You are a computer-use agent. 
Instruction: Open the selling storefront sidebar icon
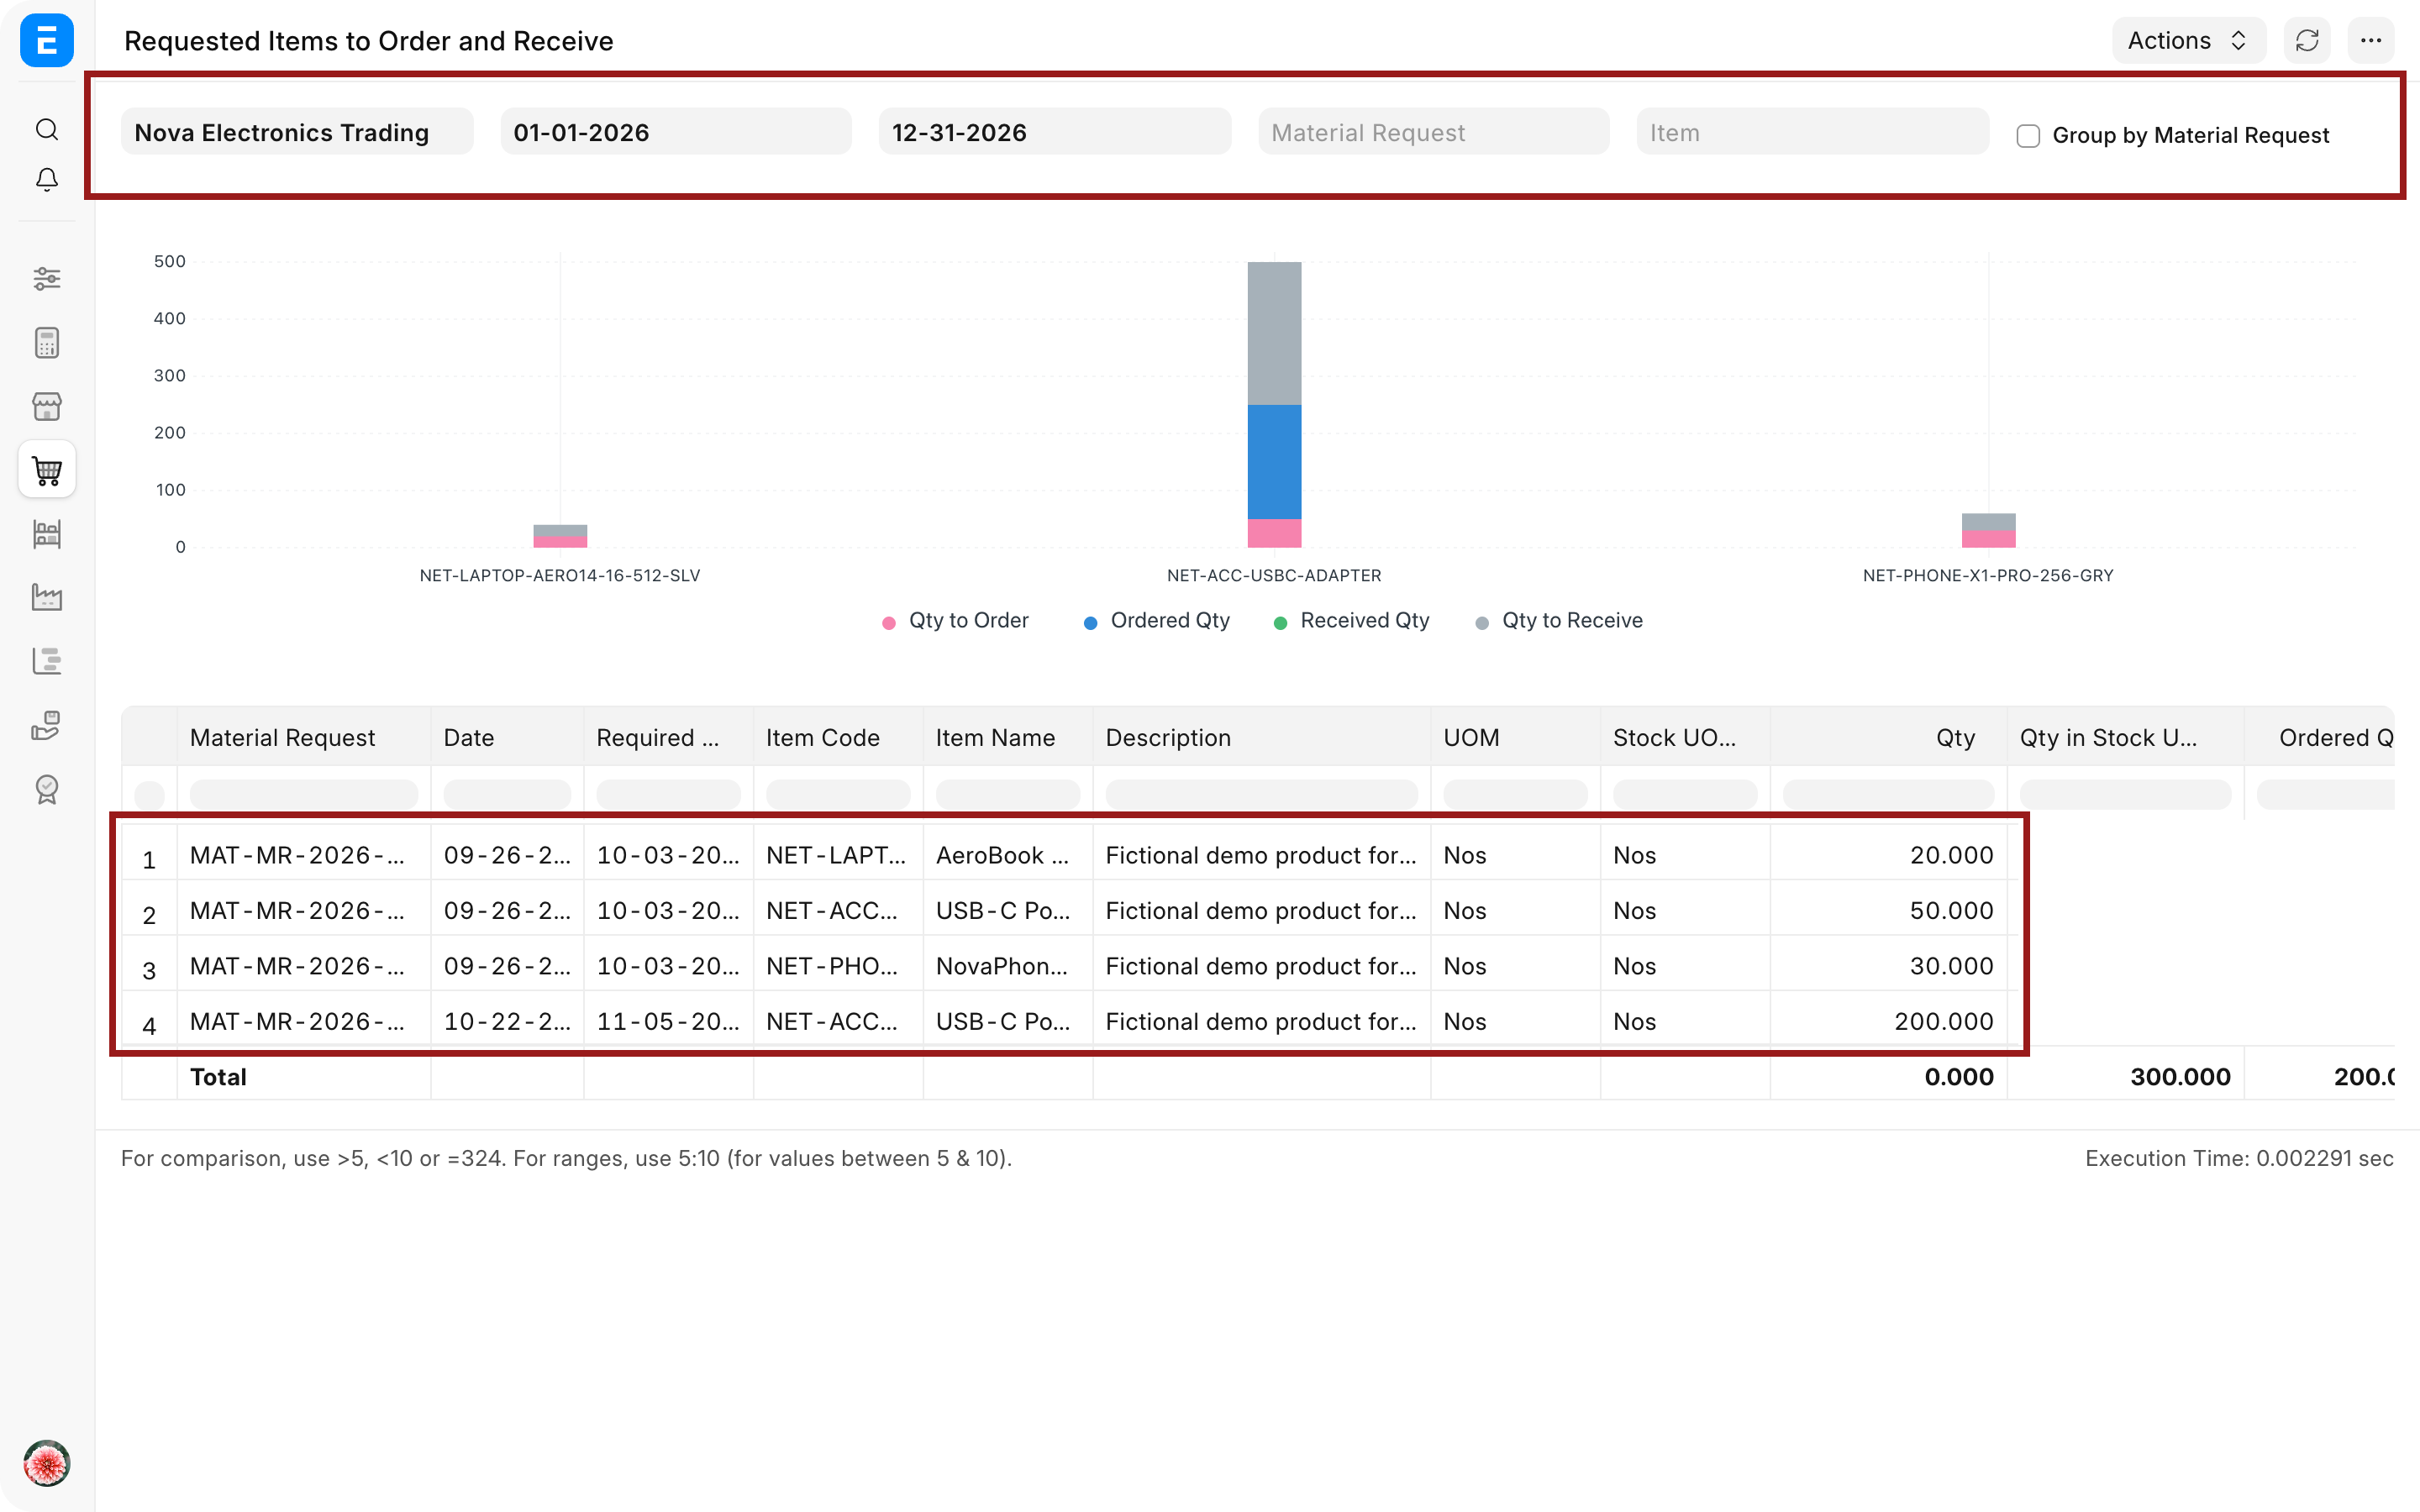[x=47, y=406]
